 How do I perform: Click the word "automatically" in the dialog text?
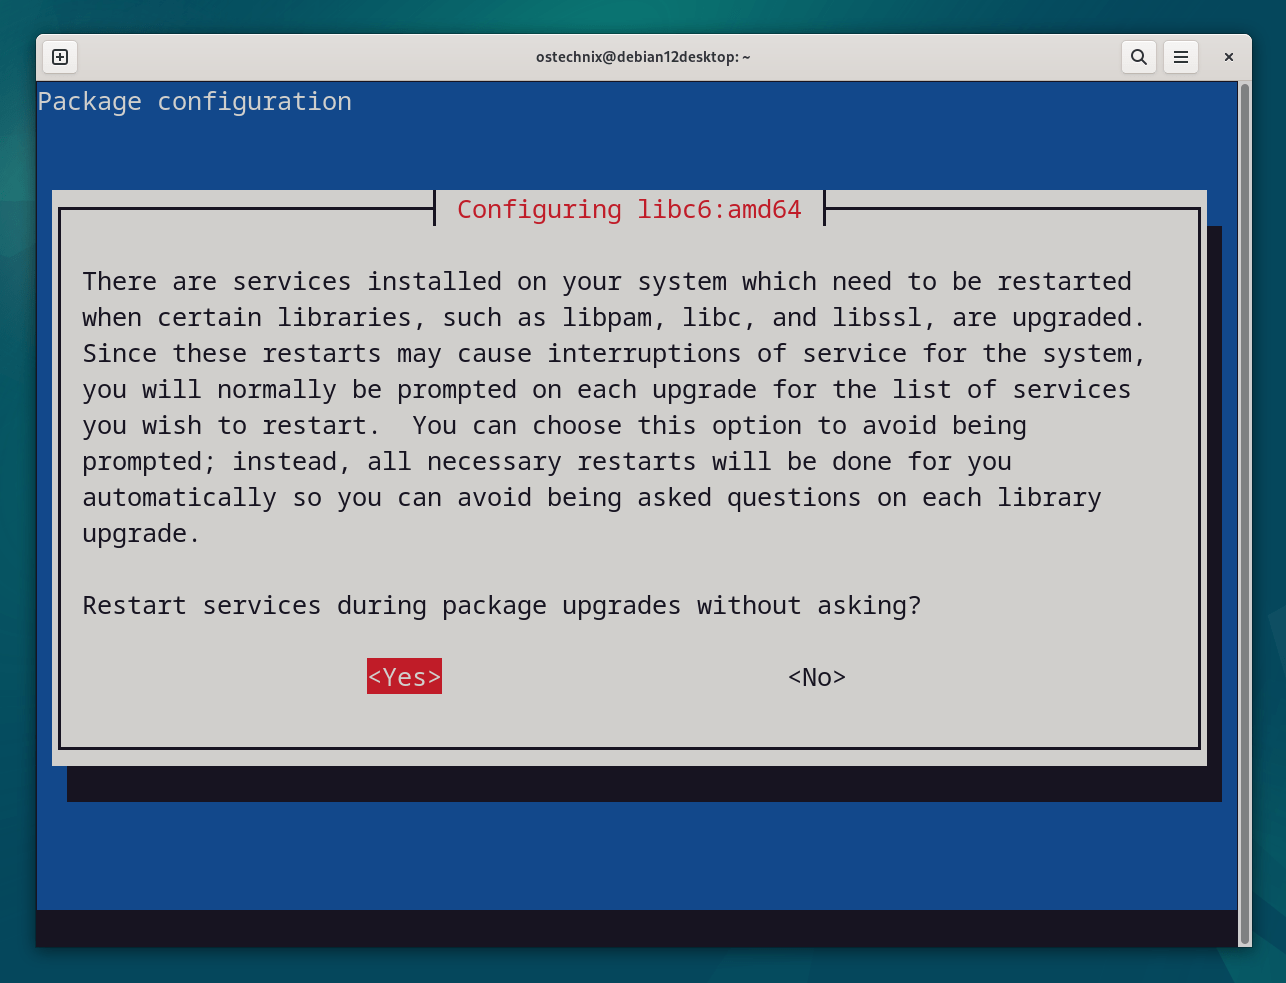coord(179,498)
